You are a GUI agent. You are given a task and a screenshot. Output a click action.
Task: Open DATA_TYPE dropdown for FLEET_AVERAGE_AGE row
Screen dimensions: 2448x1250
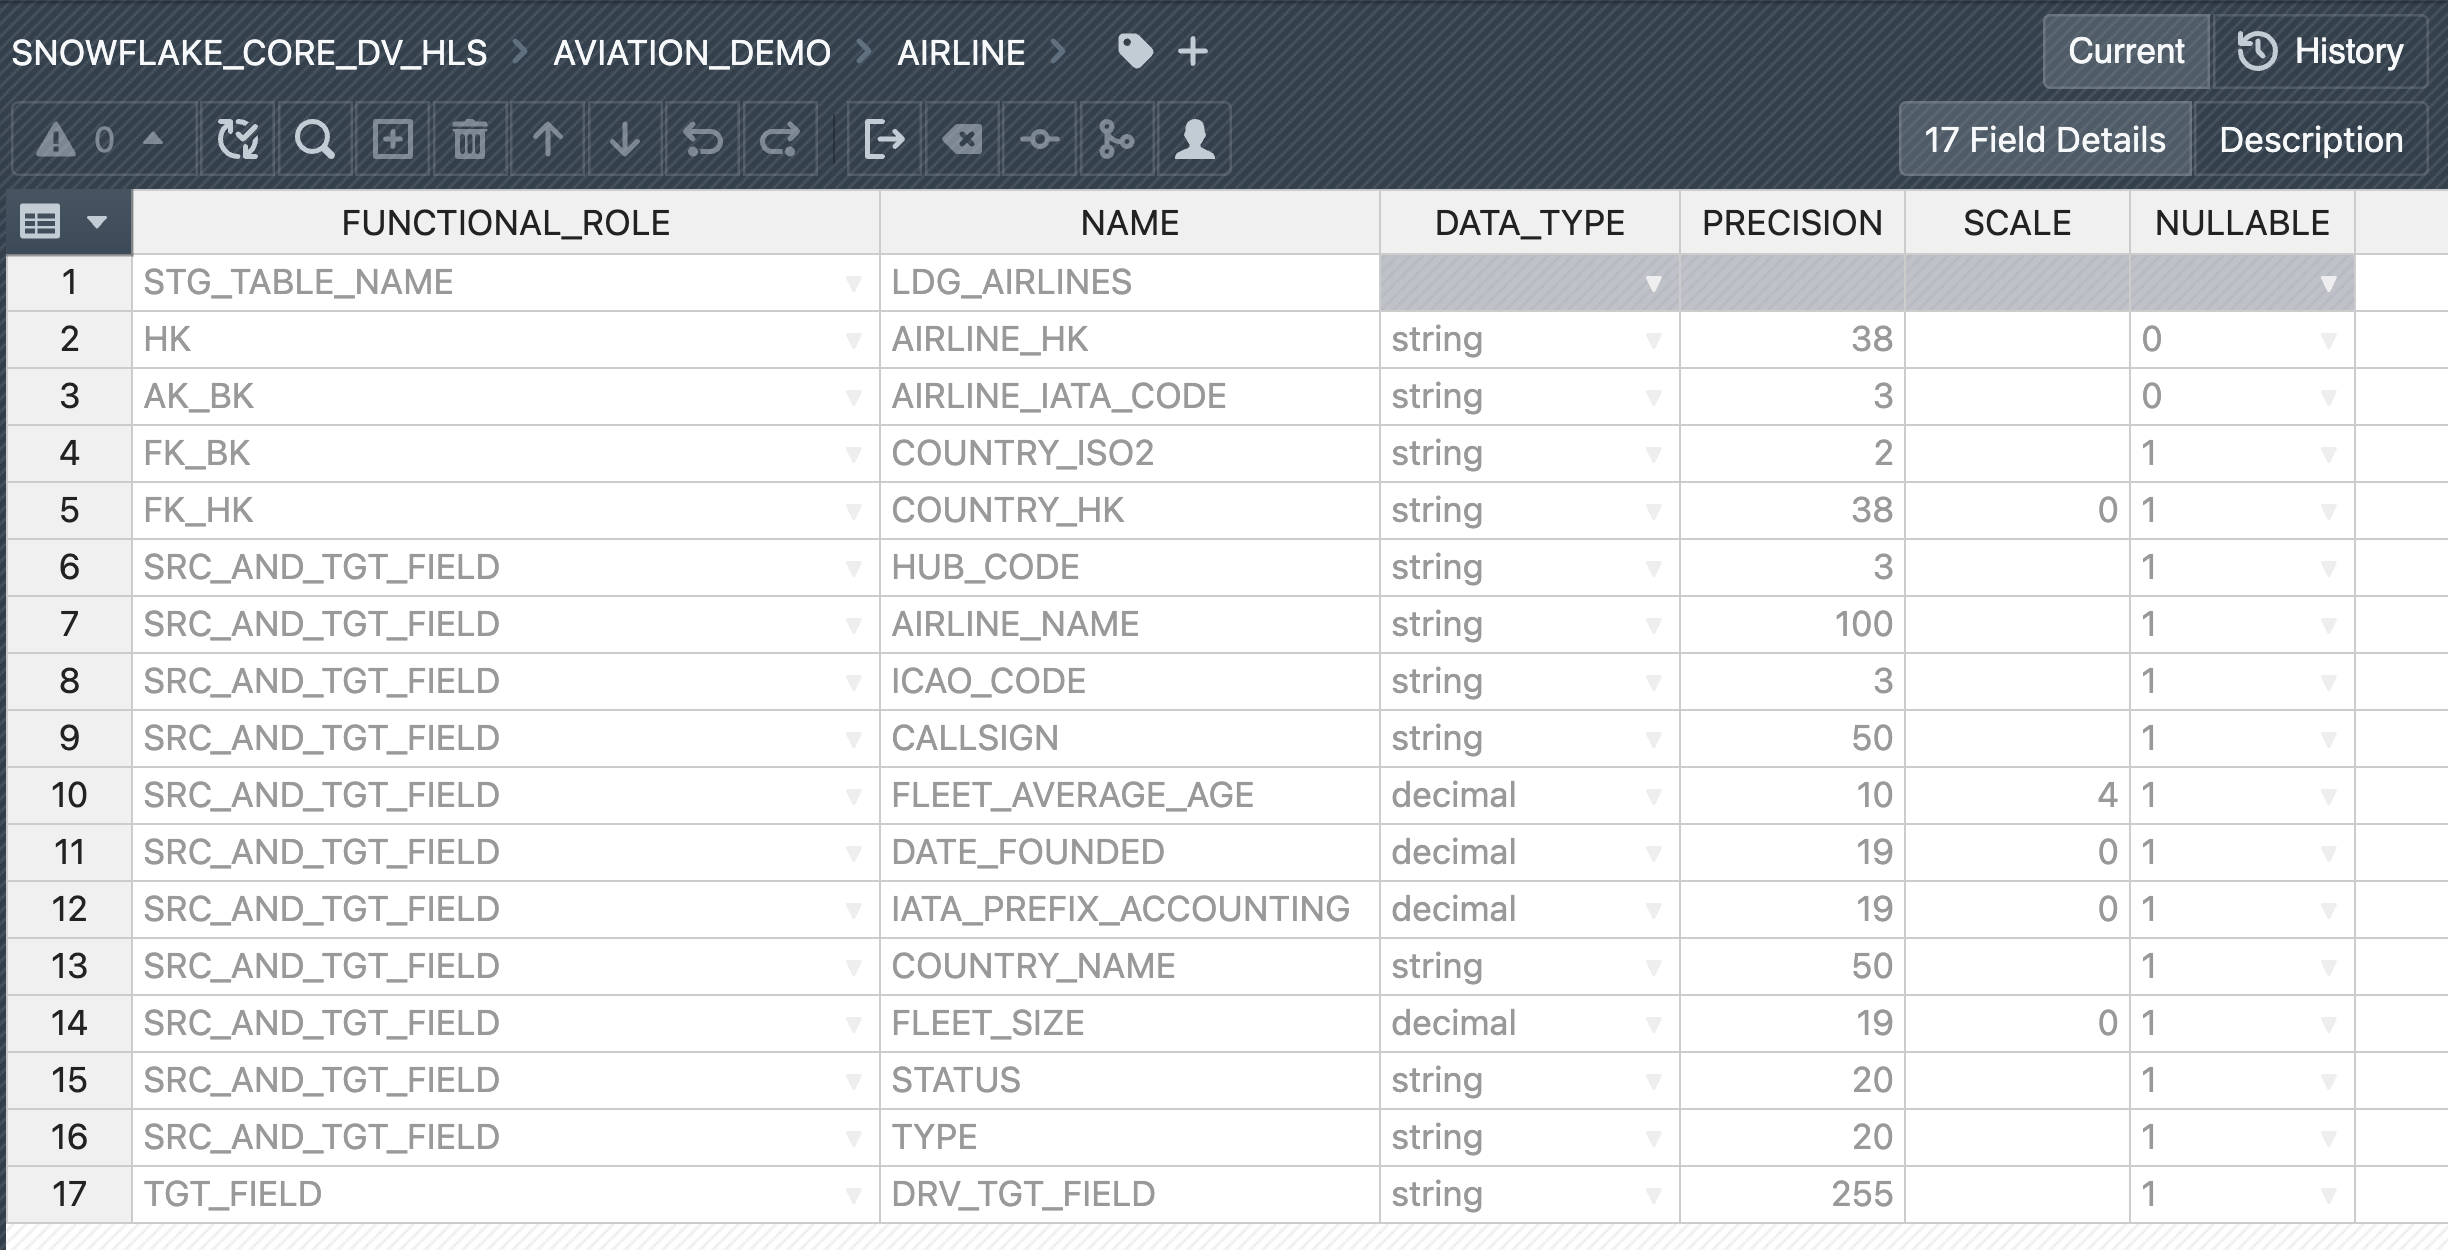coord(1653,797)
